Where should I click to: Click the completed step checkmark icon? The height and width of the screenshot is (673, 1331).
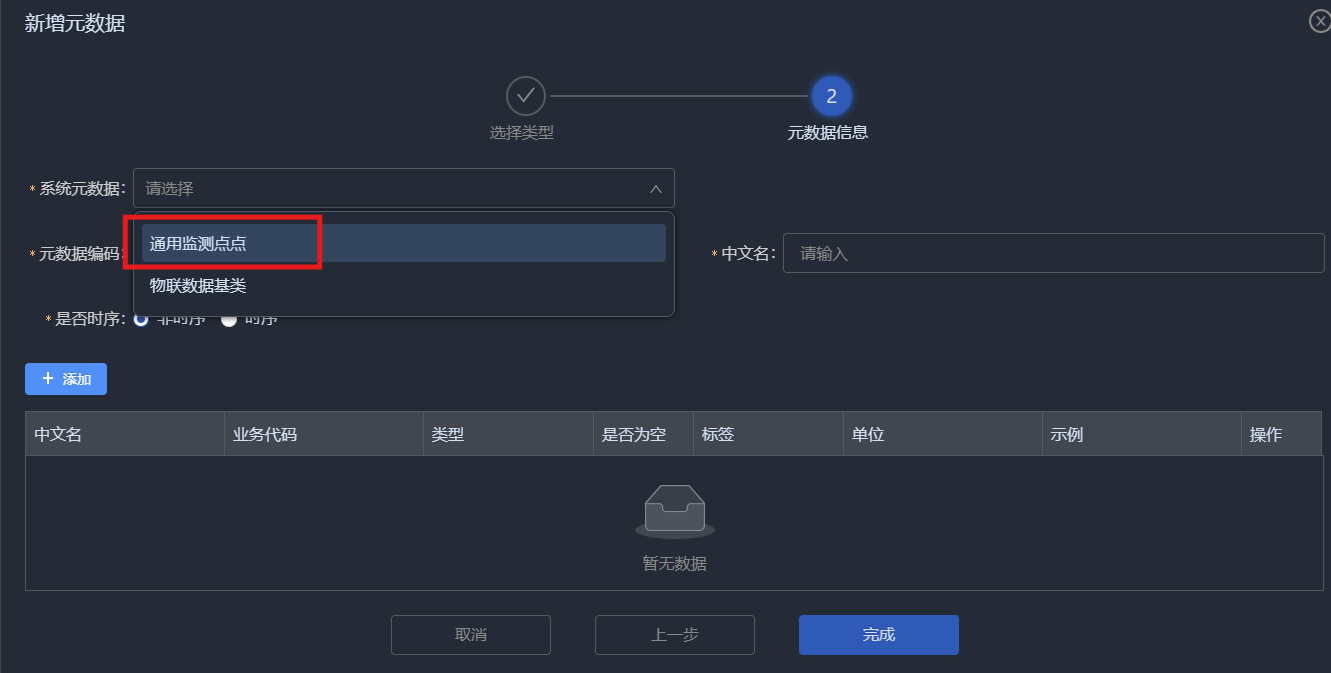coord(526,96)
